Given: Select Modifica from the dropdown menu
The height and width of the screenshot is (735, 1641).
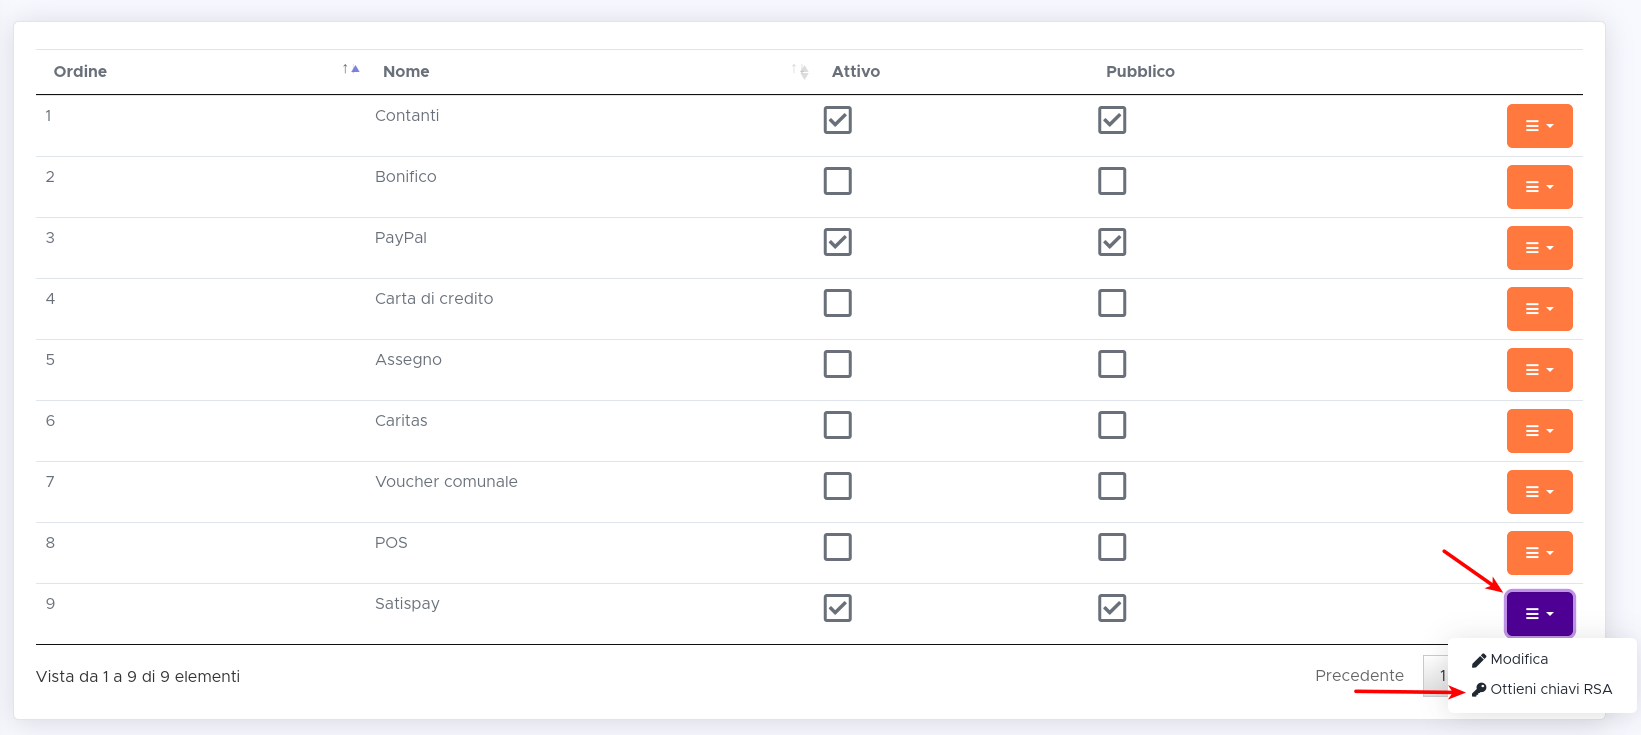Looking at the screenshot, I should 1519,660.
